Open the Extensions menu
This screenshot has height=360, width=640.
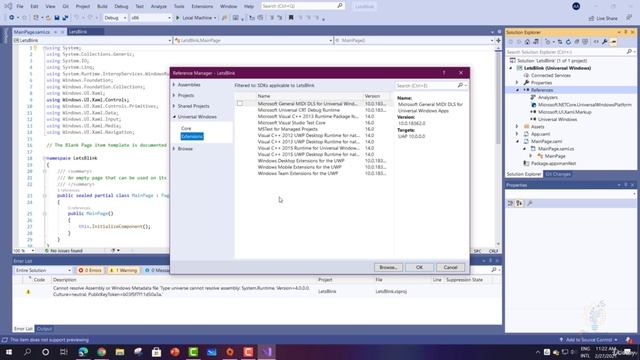202,7
